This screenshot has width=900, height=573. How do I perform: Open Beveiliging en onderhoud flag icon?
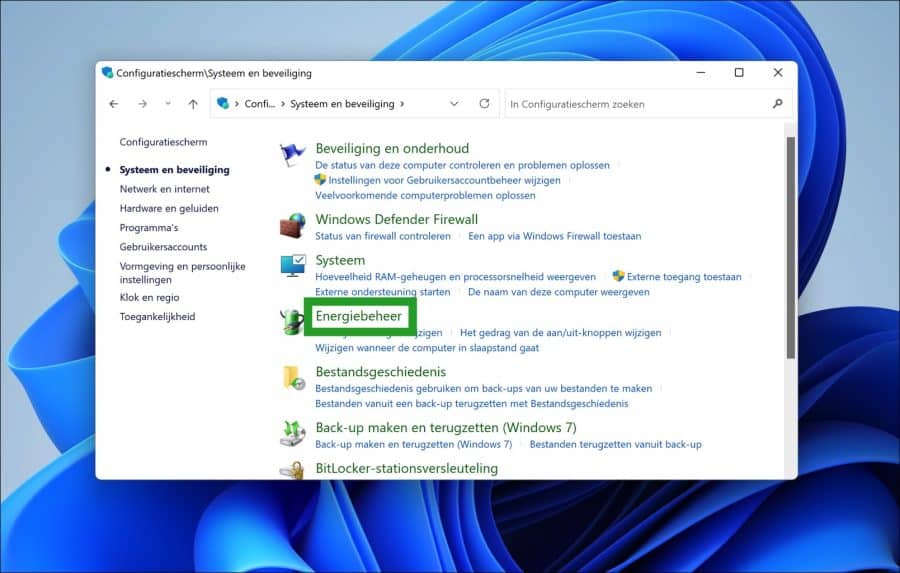point(292,155)
